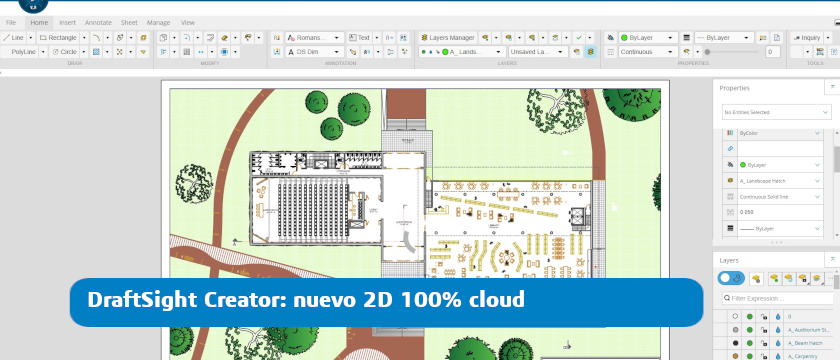Open the File menu

[11, 22]
